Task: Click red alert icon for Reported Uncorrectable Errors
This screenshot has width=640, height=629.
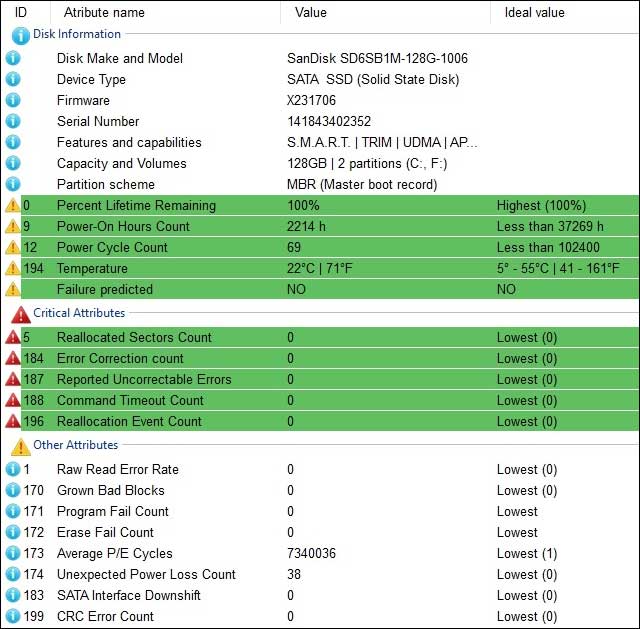Action: (13, 379)
